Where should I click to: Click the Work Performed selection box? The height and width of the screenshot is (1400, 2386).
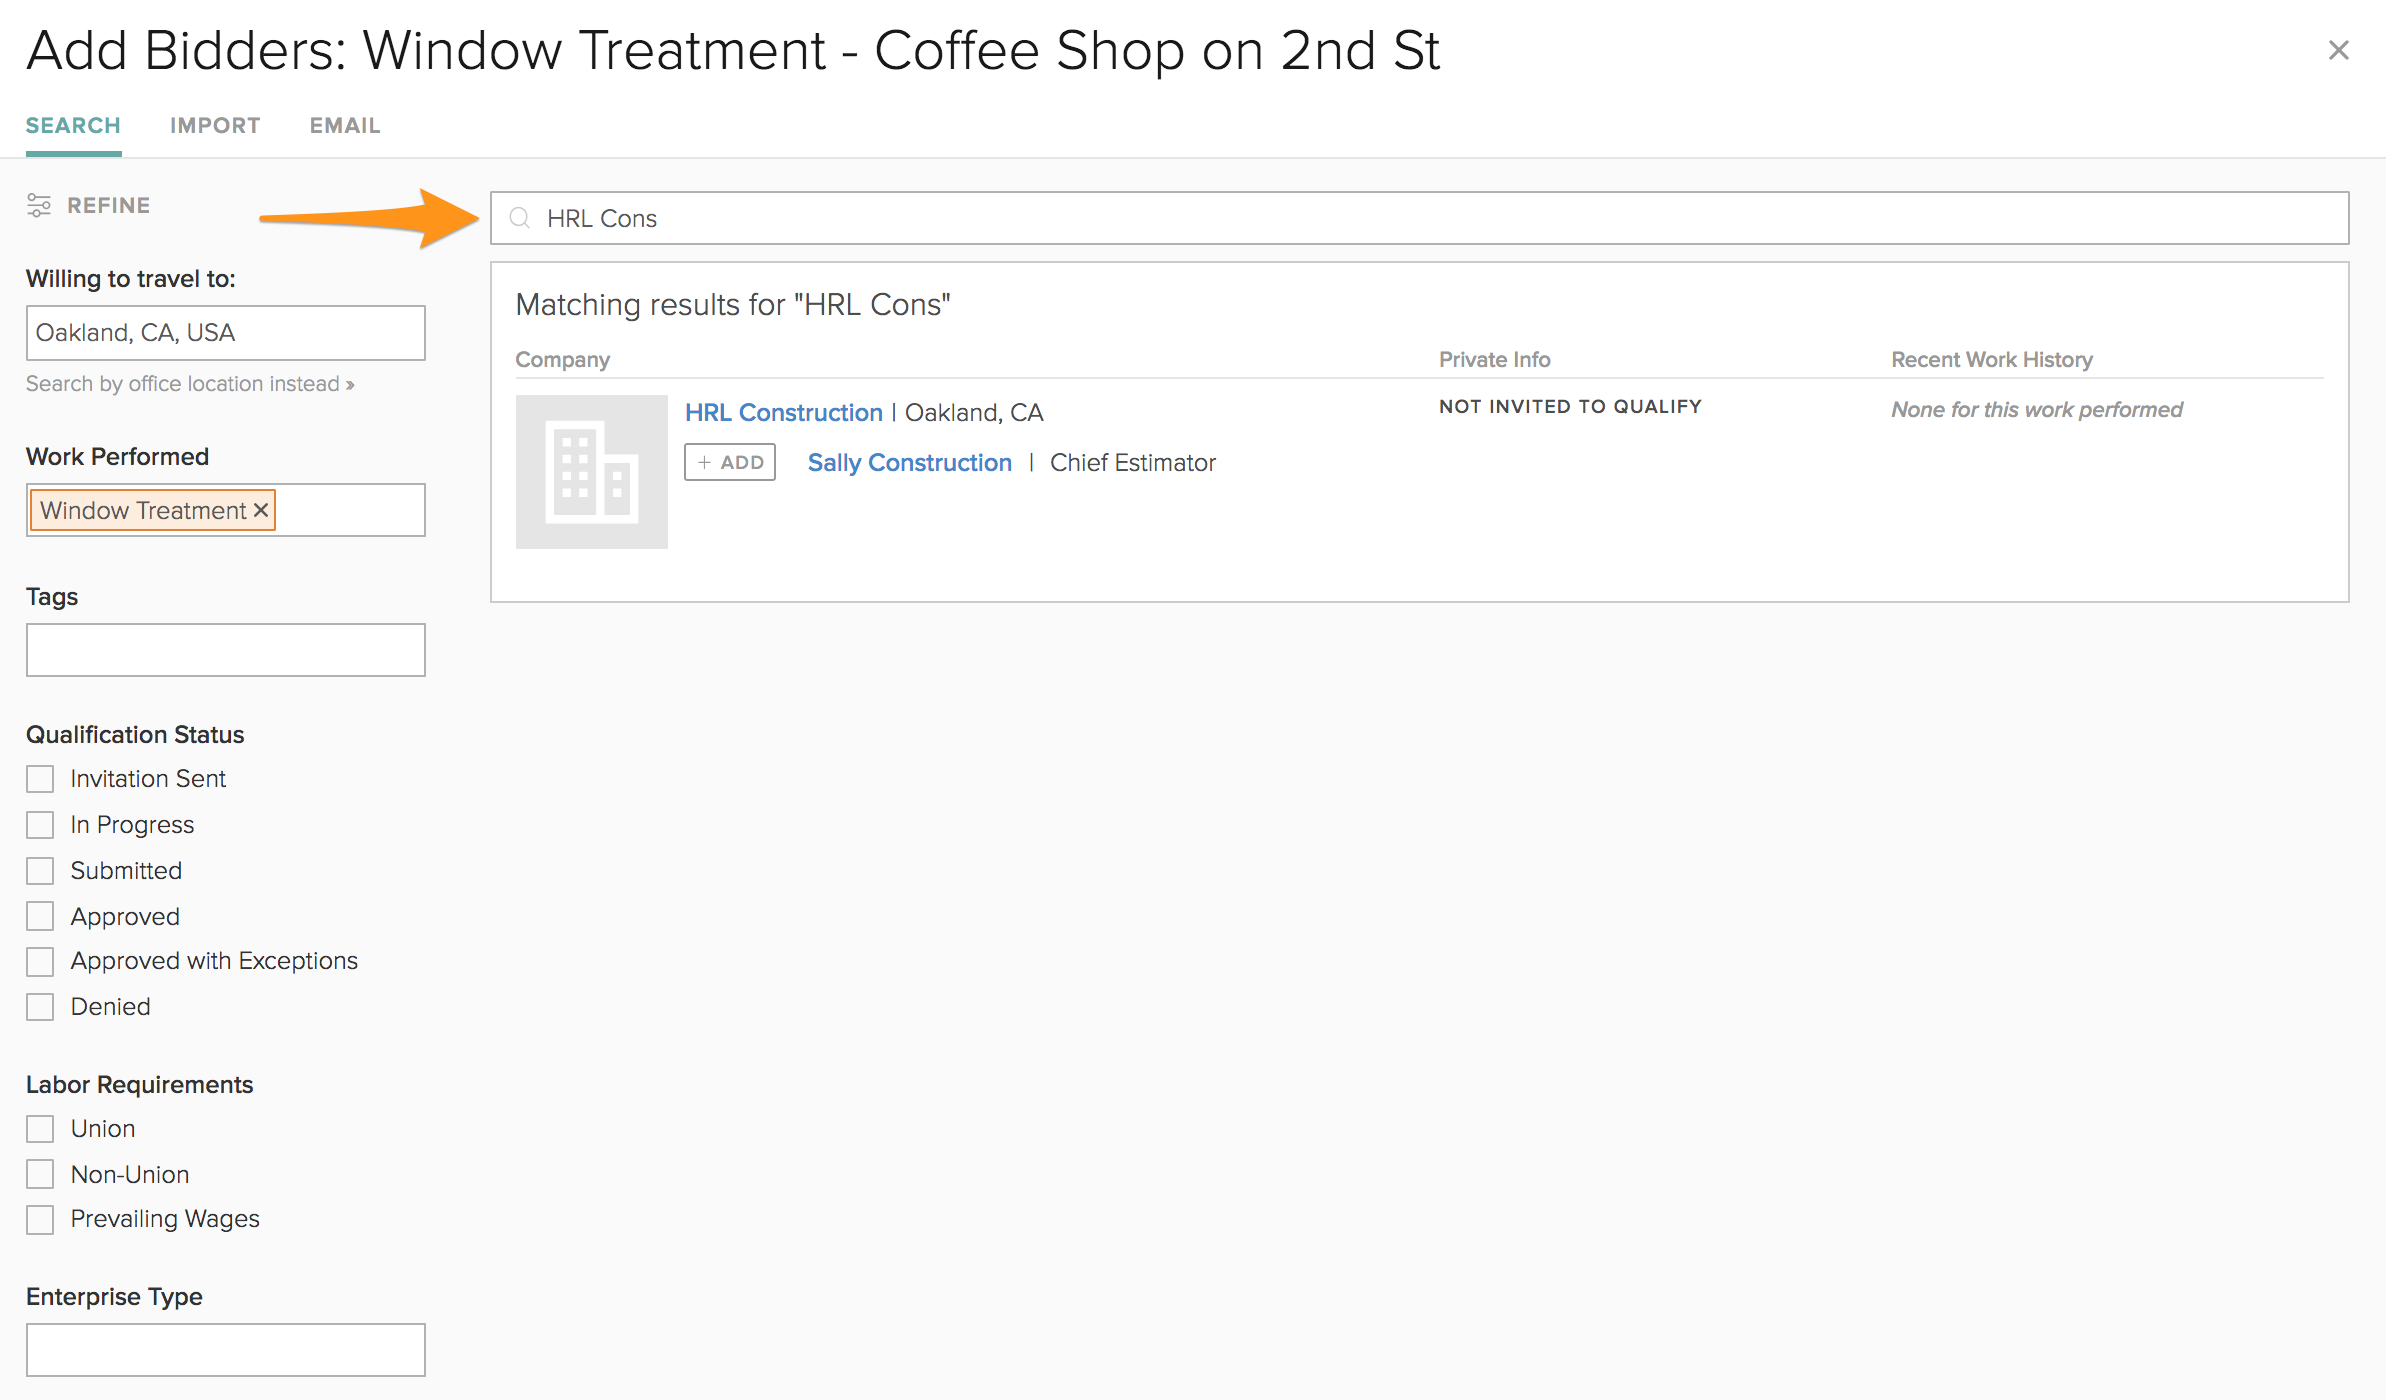tap(350, 510)
